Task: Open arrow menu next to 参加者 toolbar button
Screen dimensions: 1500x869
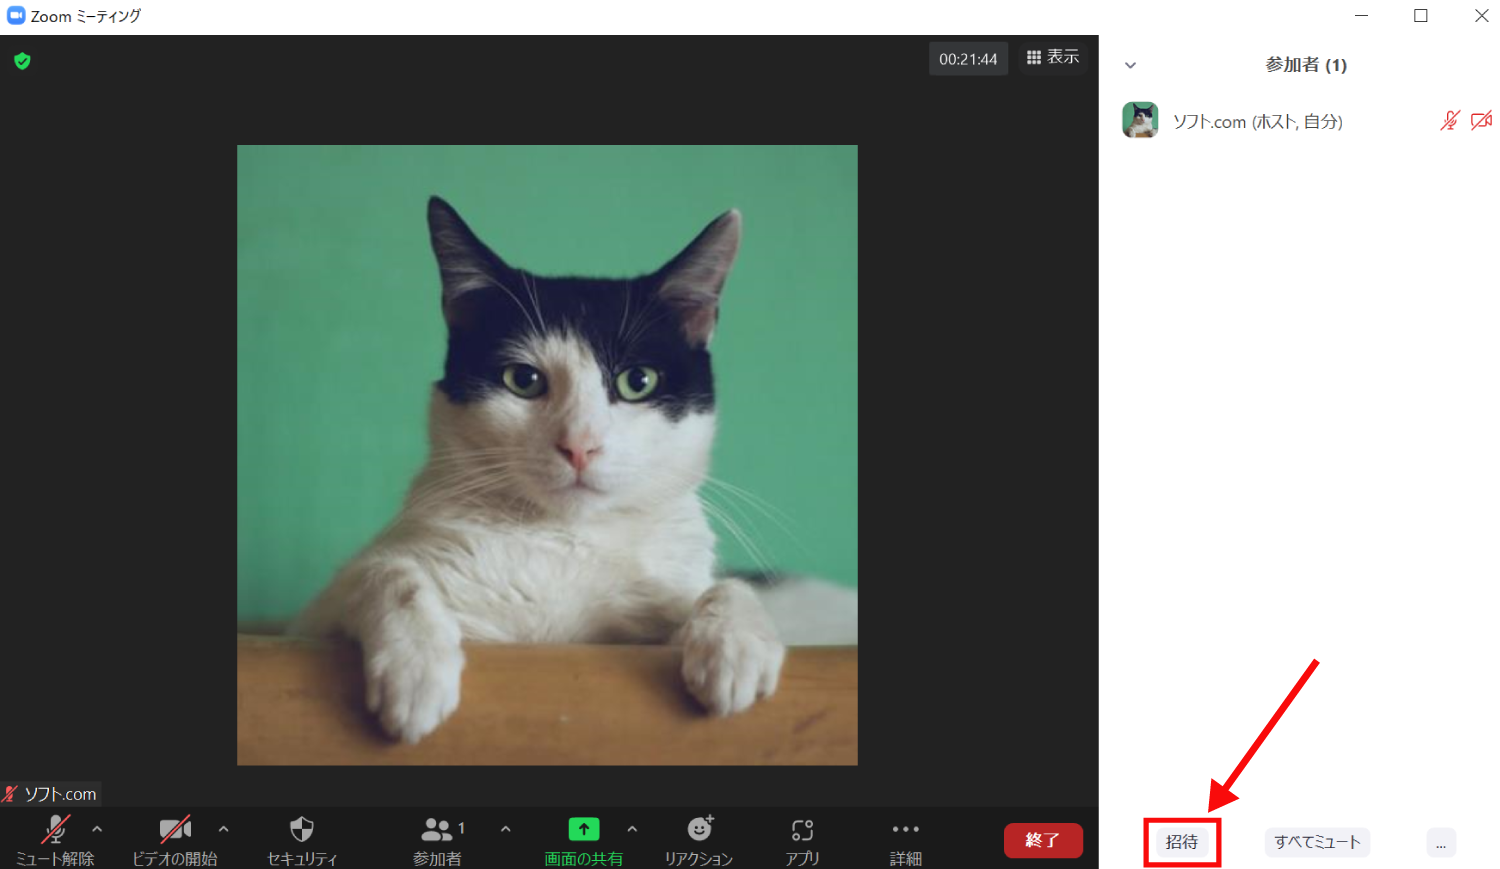Action: (x=505, y=829)
